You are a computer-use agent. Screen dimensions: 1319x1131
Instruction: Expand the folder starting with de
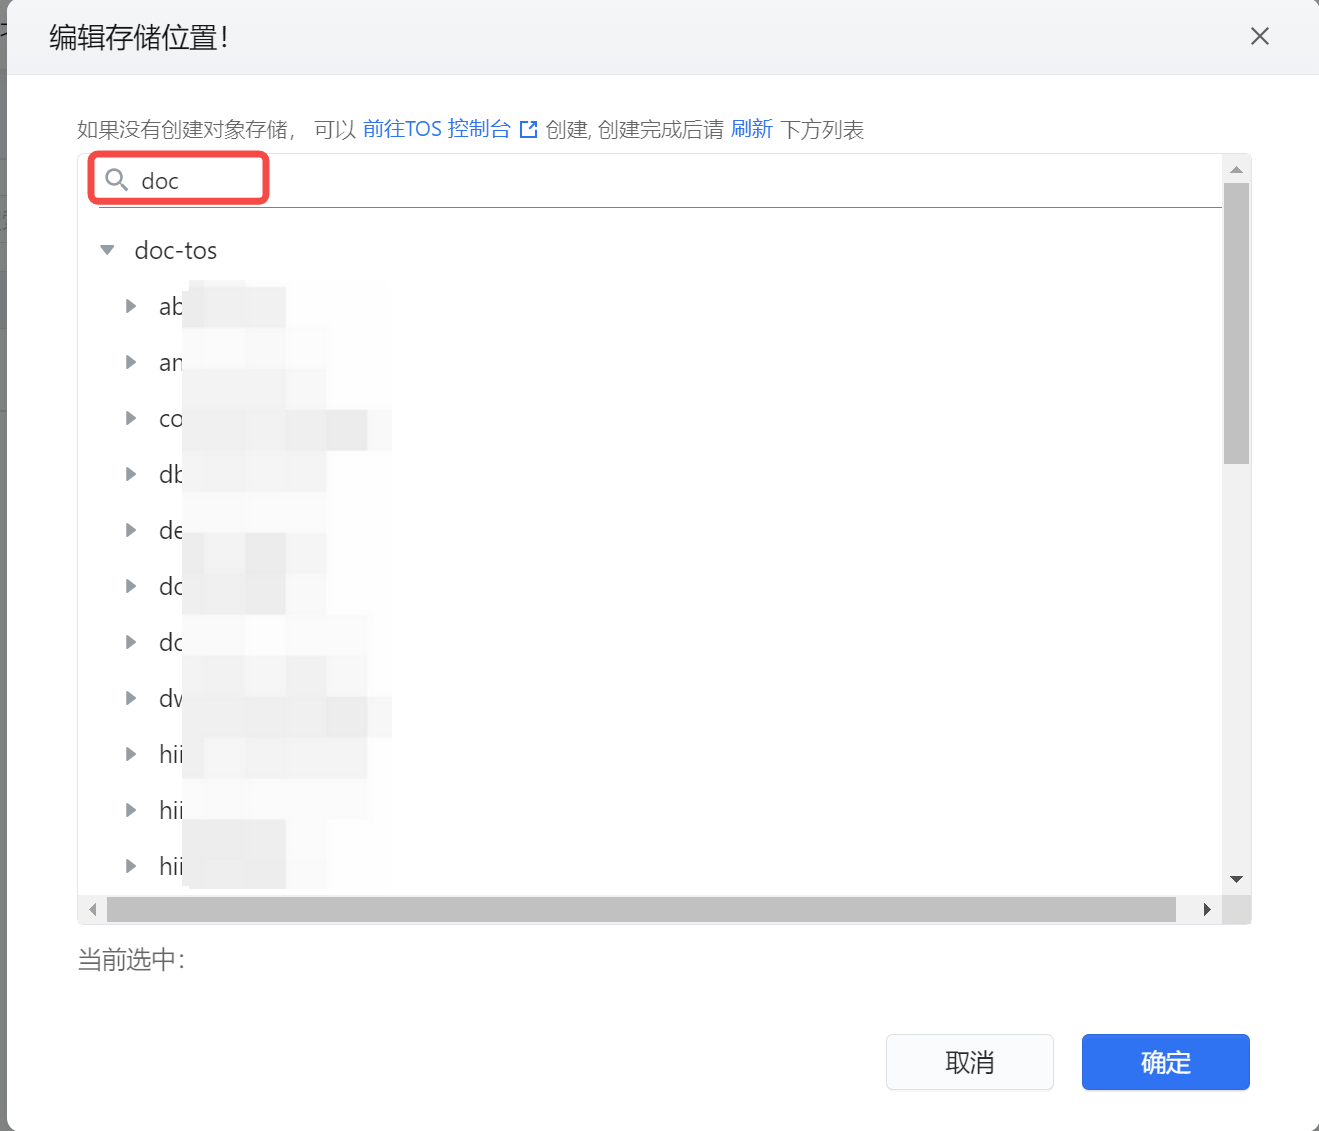pyautogui.click(x=131, y=530)
